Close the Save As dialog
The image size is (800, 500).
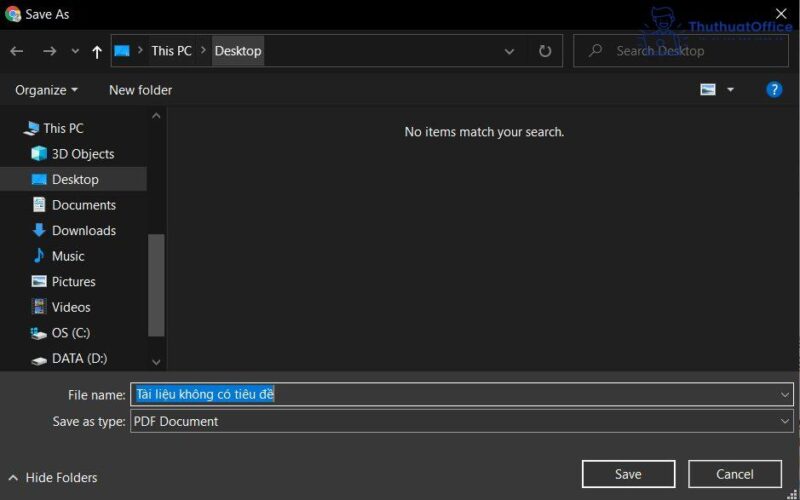[x=781, y=14]
